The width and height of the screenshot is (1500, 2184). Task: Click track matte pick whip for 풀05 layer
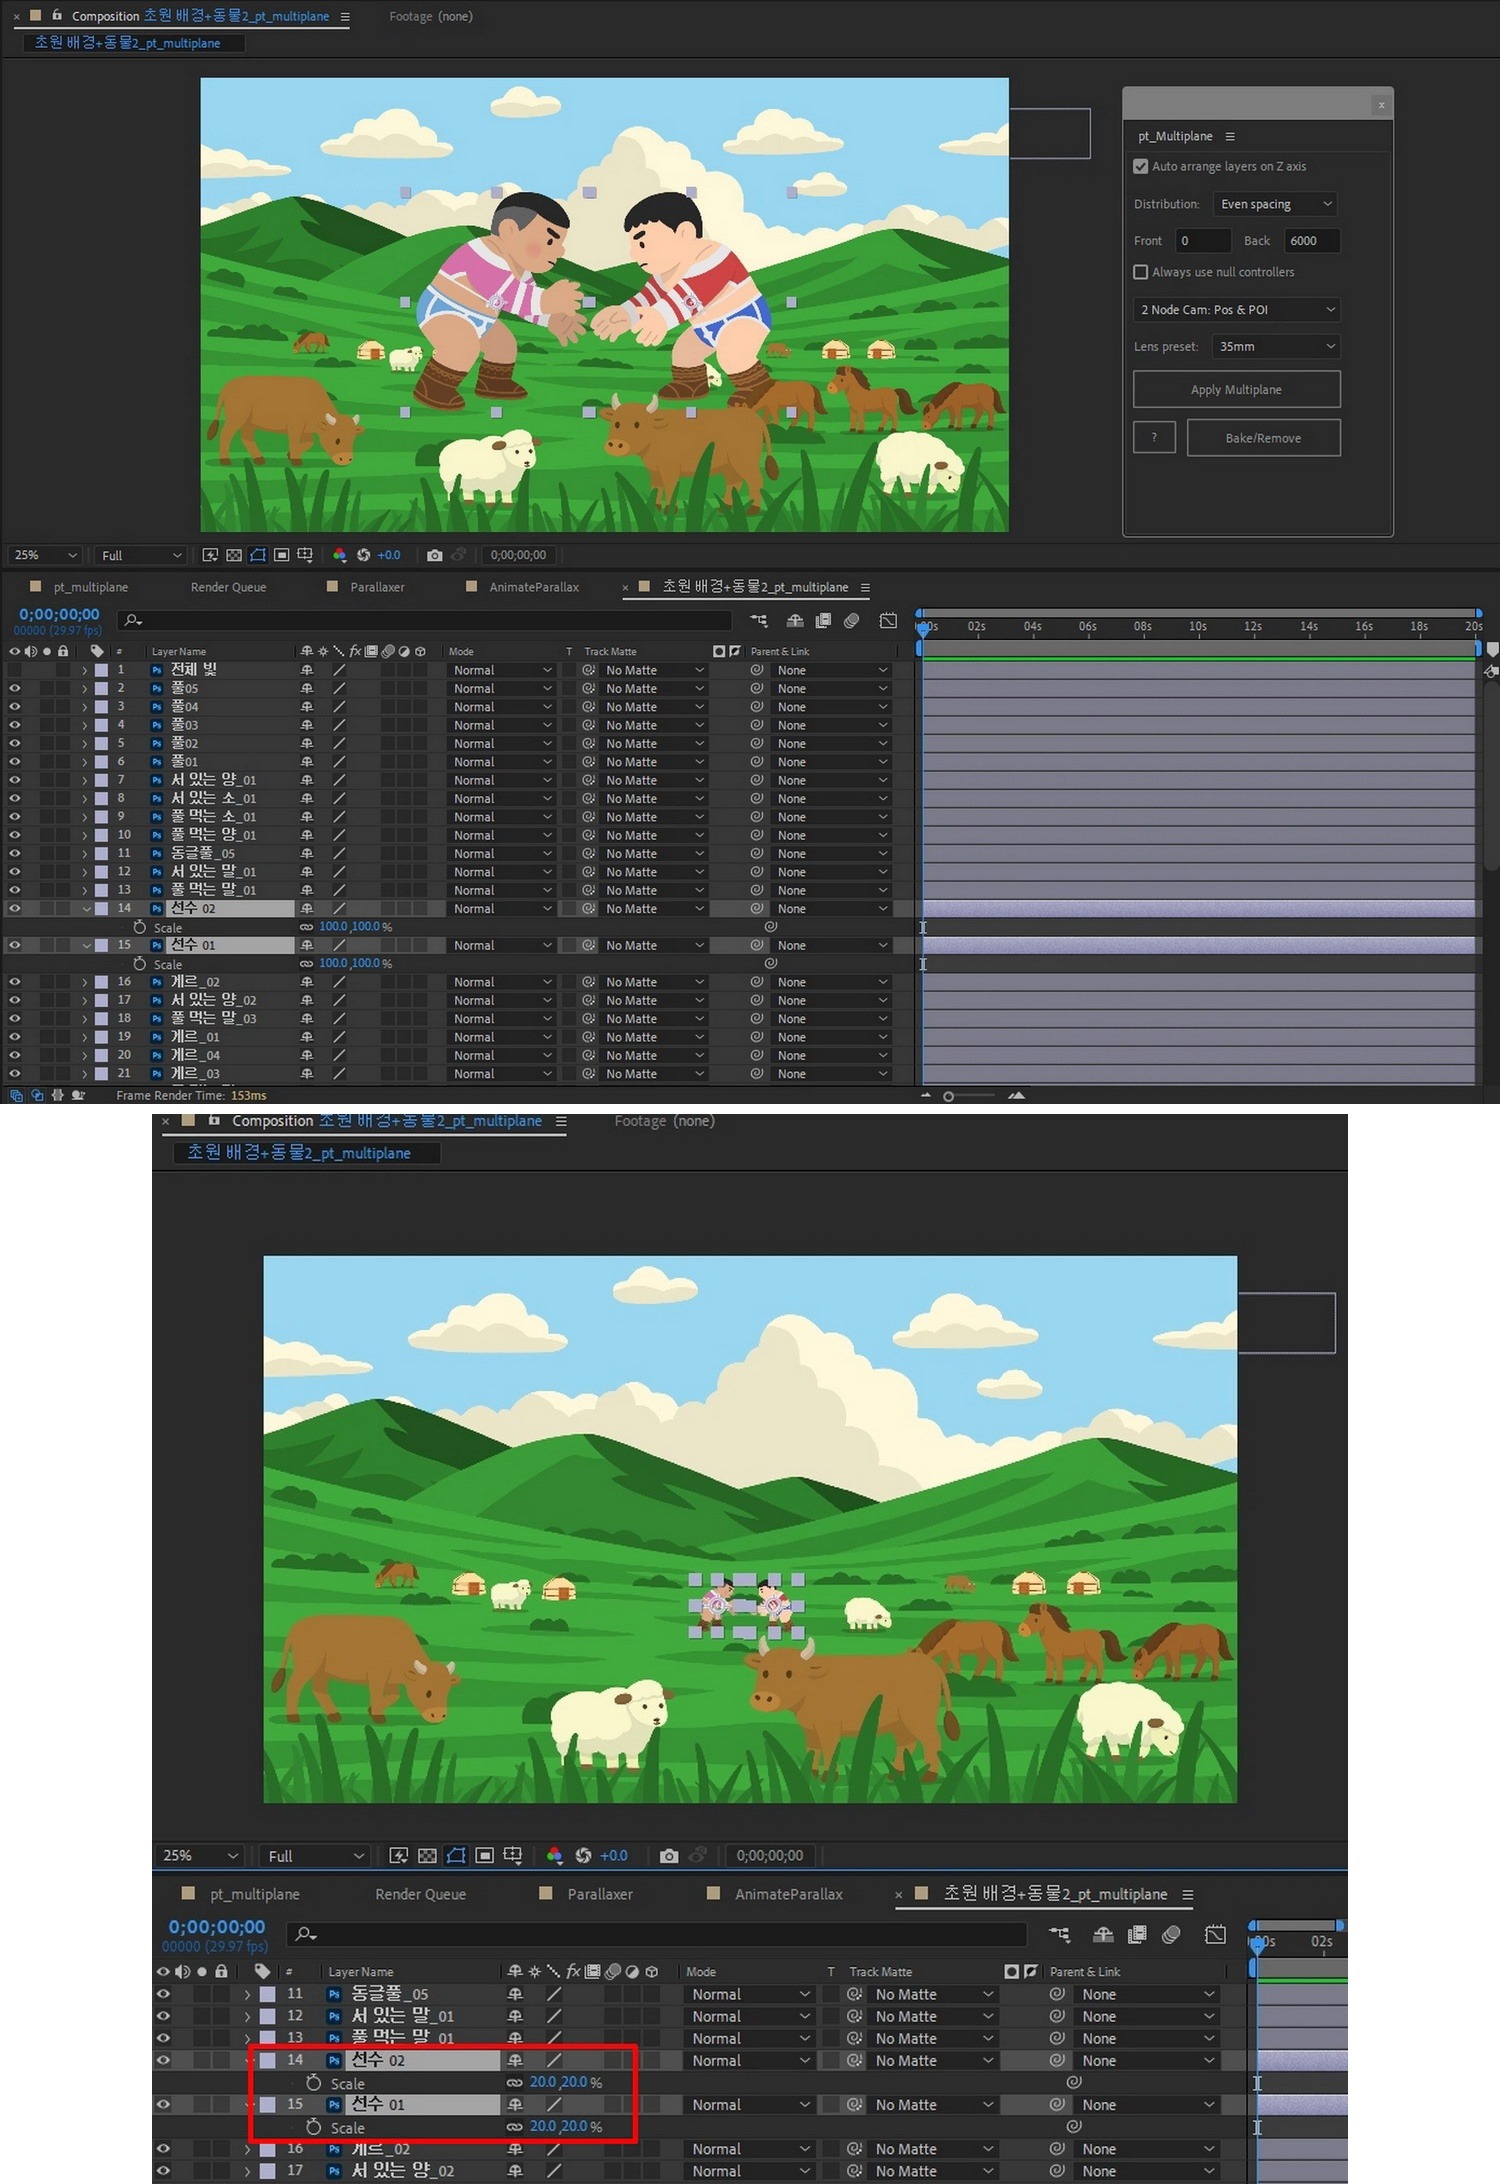589,688
